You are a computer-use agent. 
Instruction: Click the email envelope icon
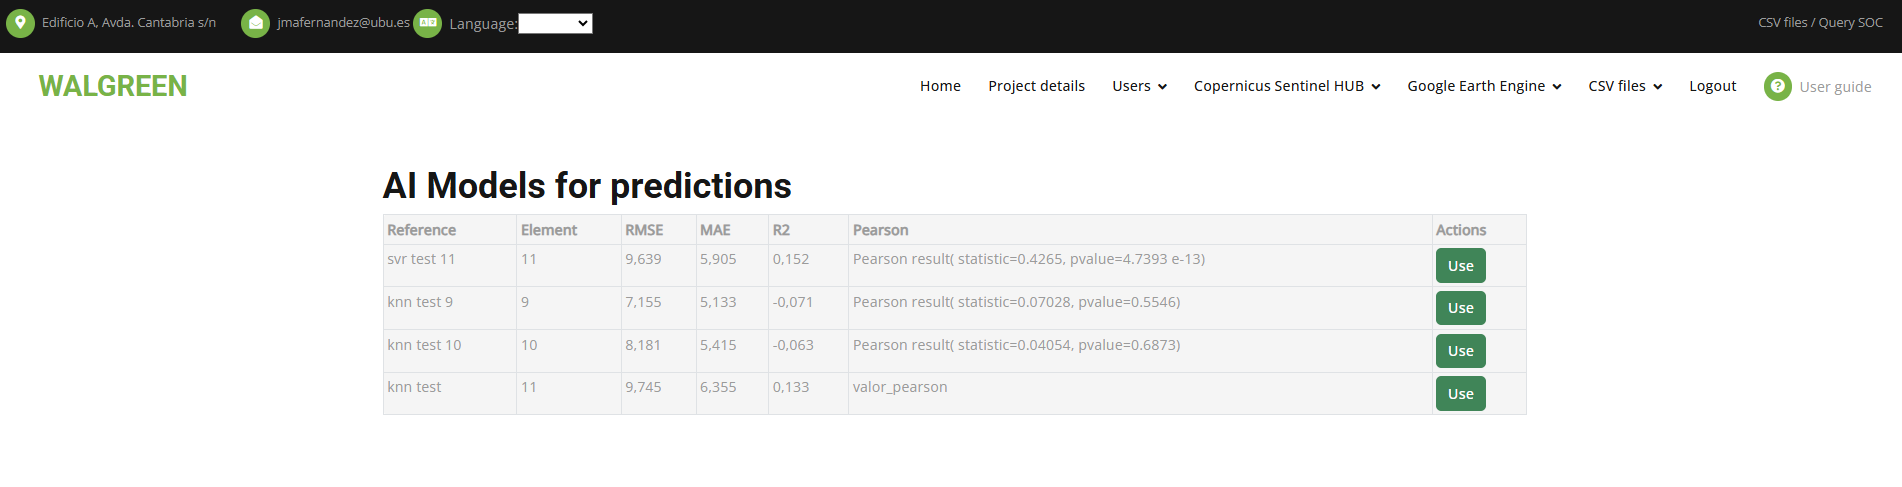(x=256, y=23)
